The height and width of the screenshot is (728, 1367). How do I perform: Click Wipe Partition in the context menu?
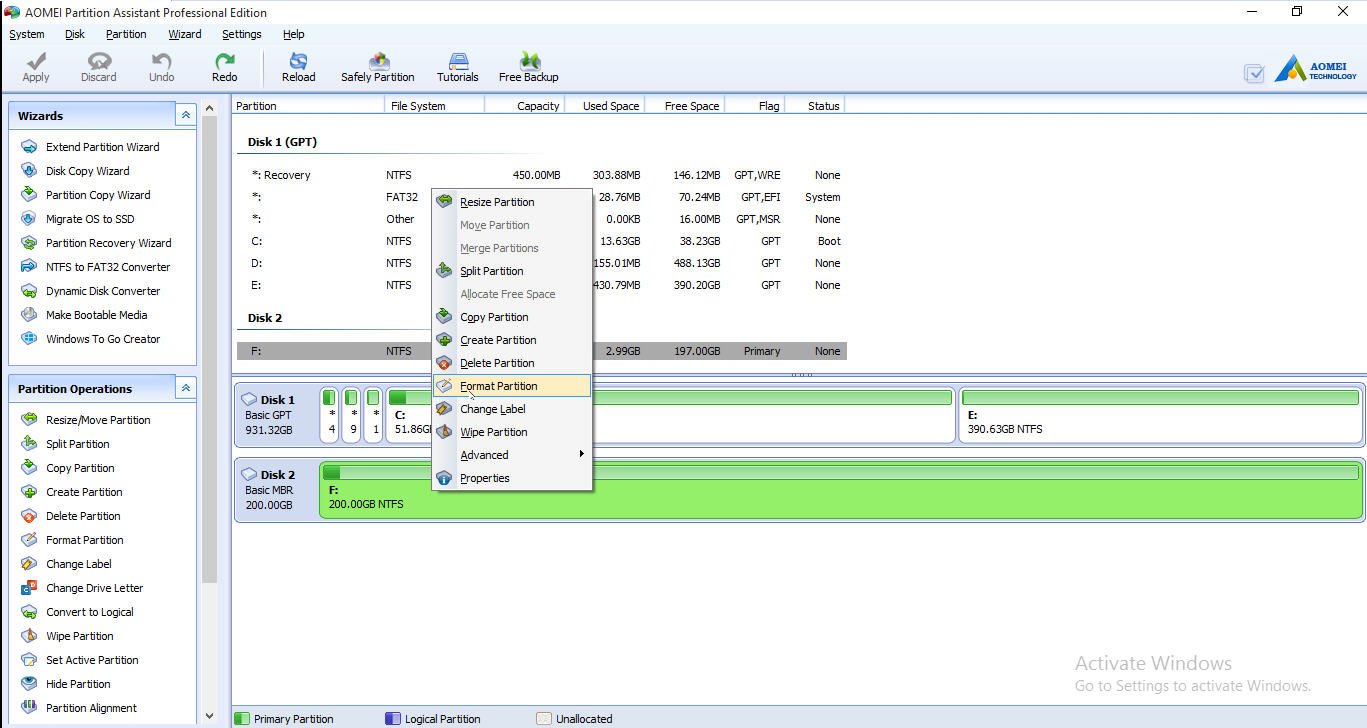click(x=493, y=432)
